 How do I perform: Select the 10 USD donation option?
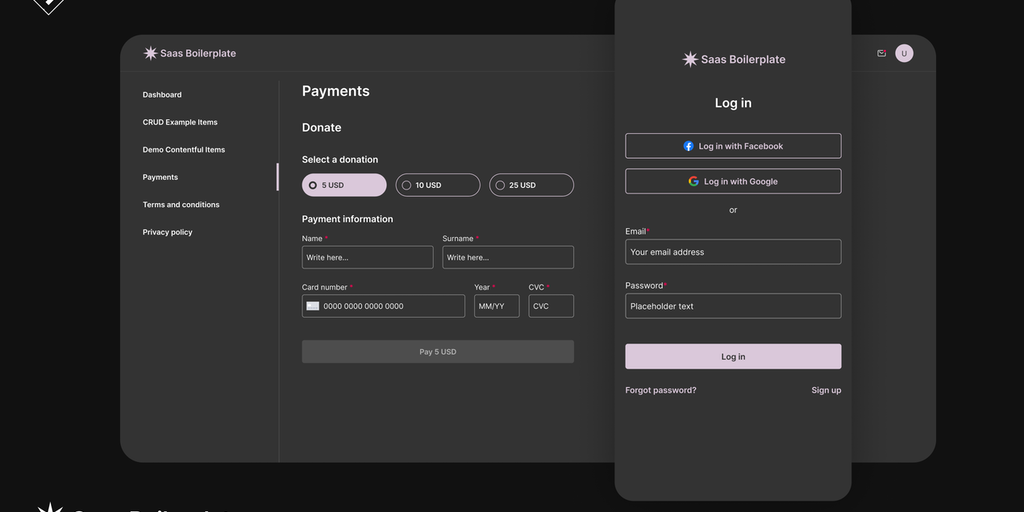[438, 185]
